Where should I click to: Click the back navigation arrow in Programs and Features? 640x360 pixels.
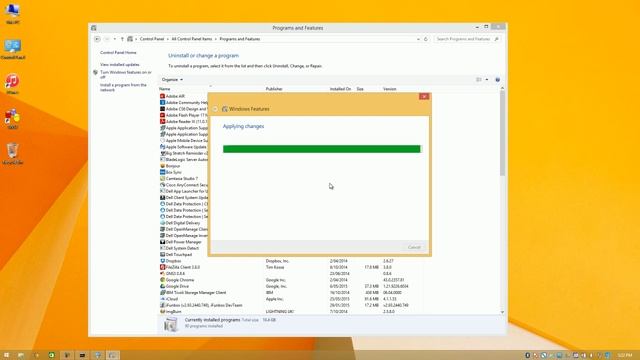point(97,39)
